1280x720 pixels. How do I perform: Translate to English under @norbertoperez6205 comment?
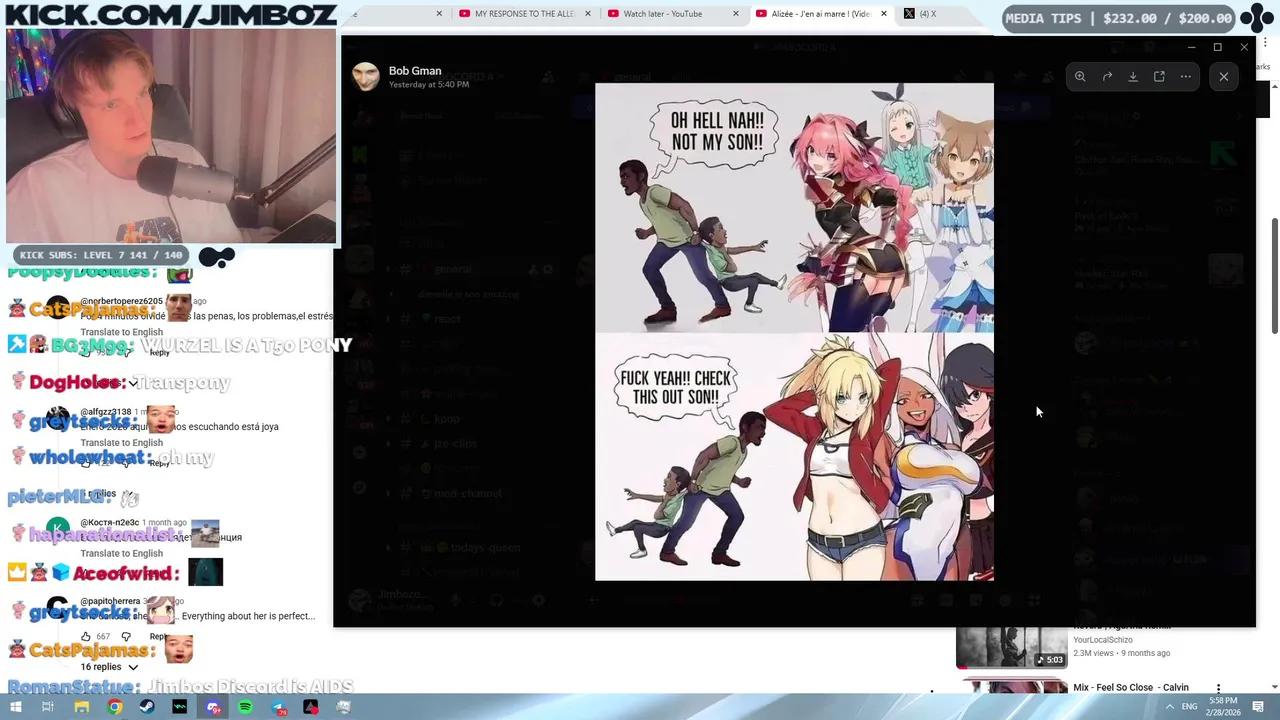pos(121,332)
